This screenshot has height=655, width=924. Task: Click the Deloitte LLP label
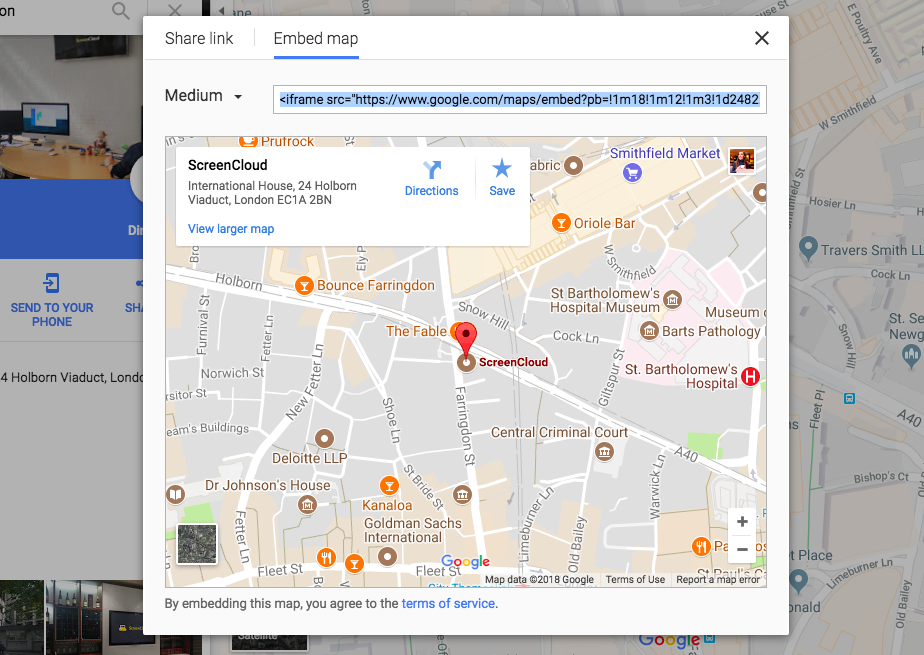(x=309, y=458)
